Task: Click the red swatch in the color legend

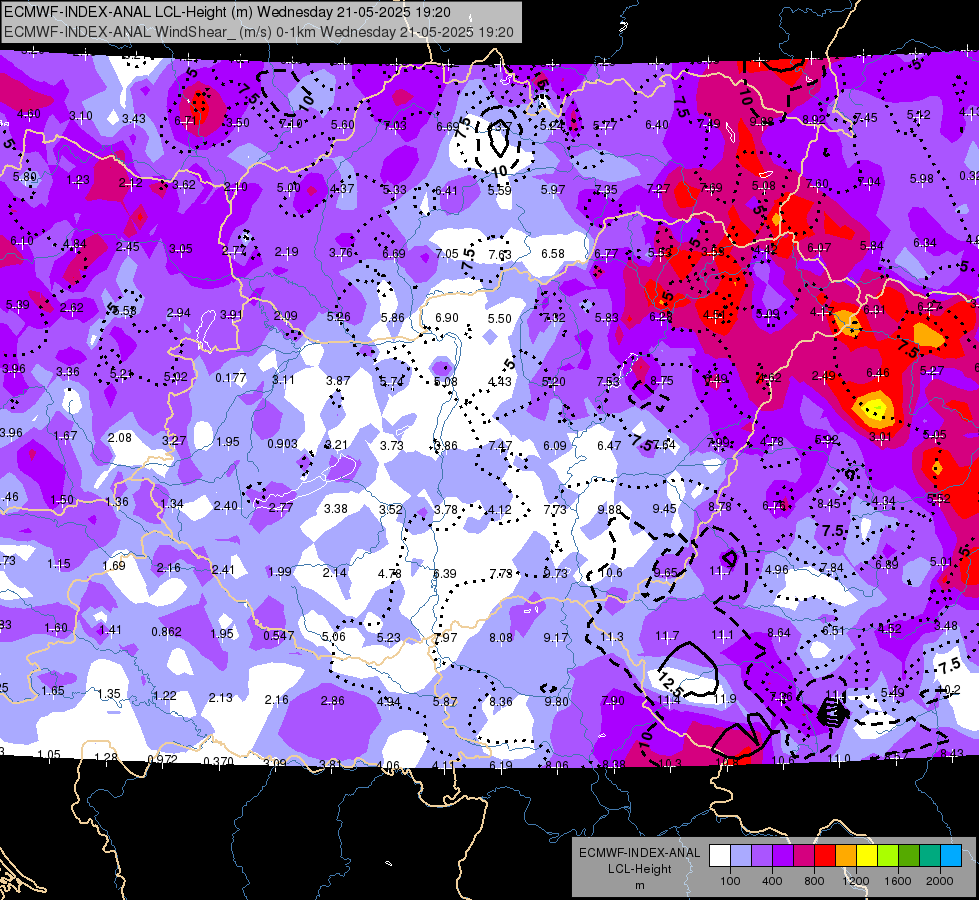Action: tap(825, 856)
